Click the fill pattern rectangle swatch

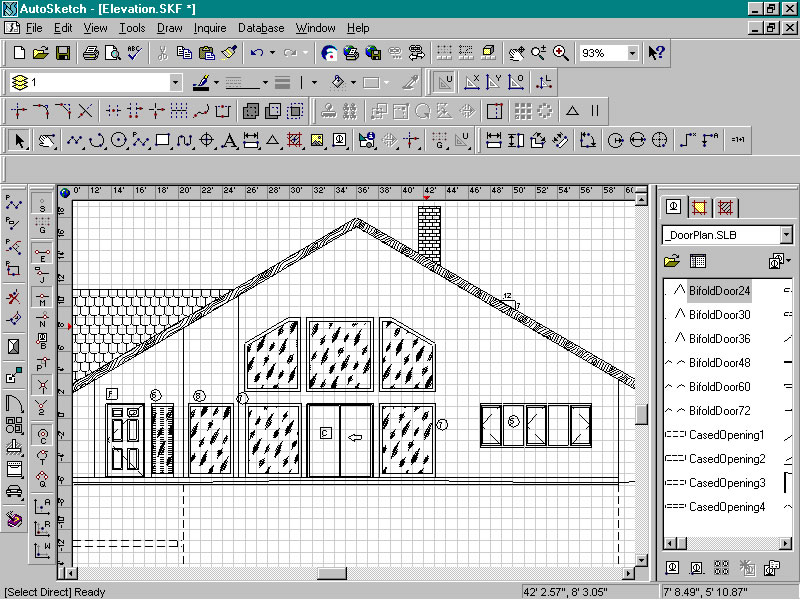(371, 82)
